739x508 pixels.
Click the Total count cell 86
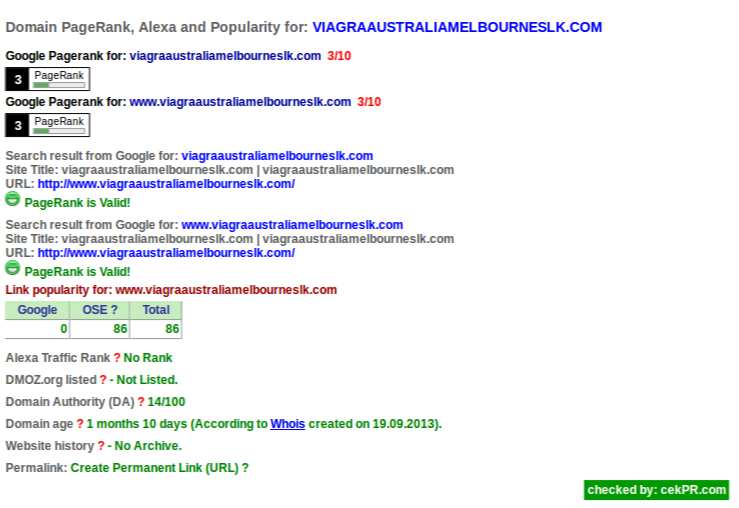tap(156, 329)
